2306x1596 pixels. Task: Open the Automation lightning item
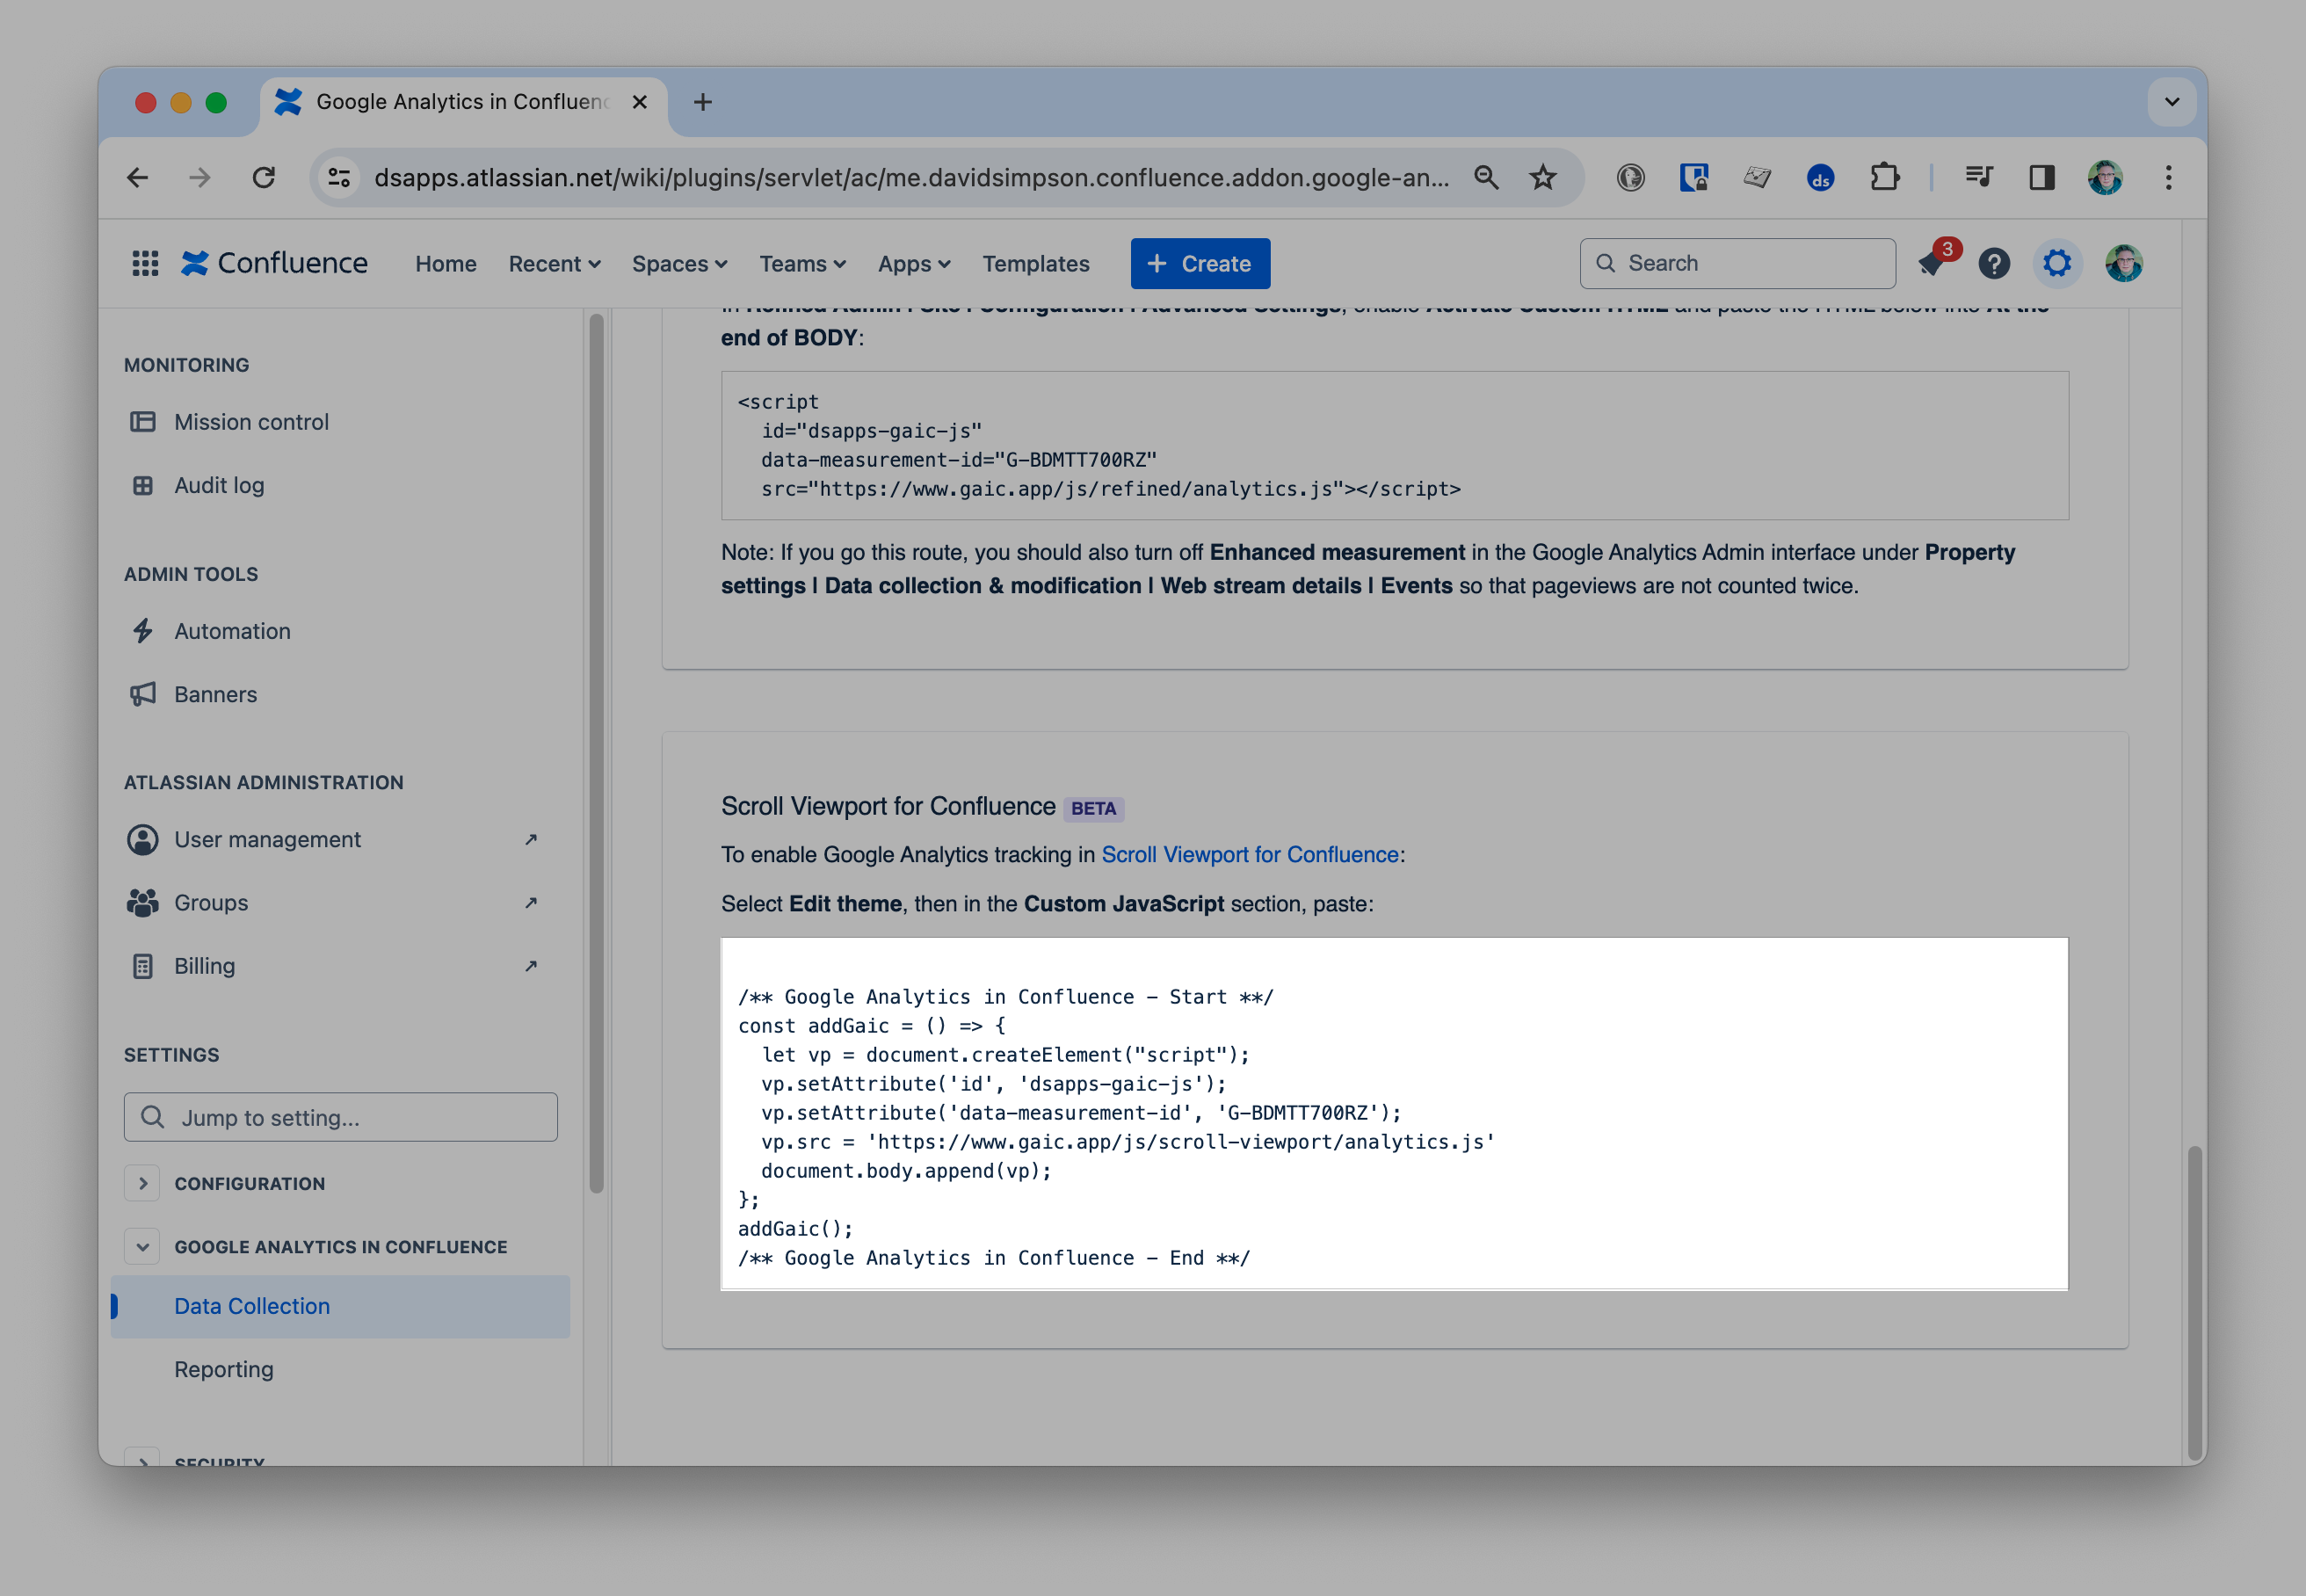click(x=232, y=631)
